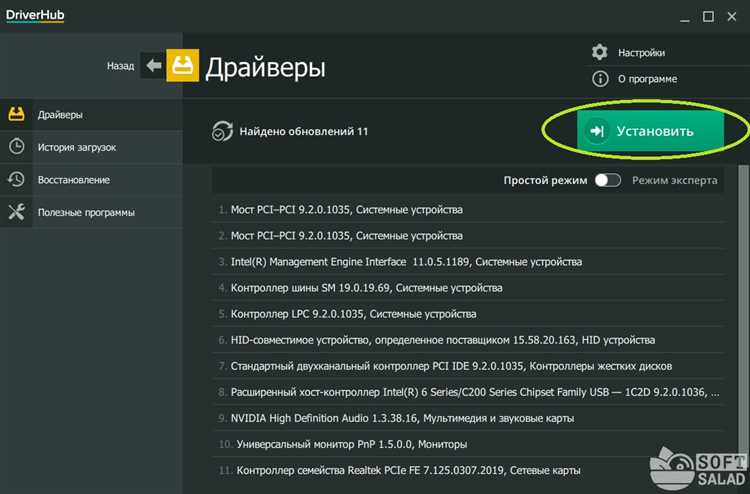Select NVIDIA High Definition Audio row
750x494 pixels.
pyautogui.click(x=468, y=418)
